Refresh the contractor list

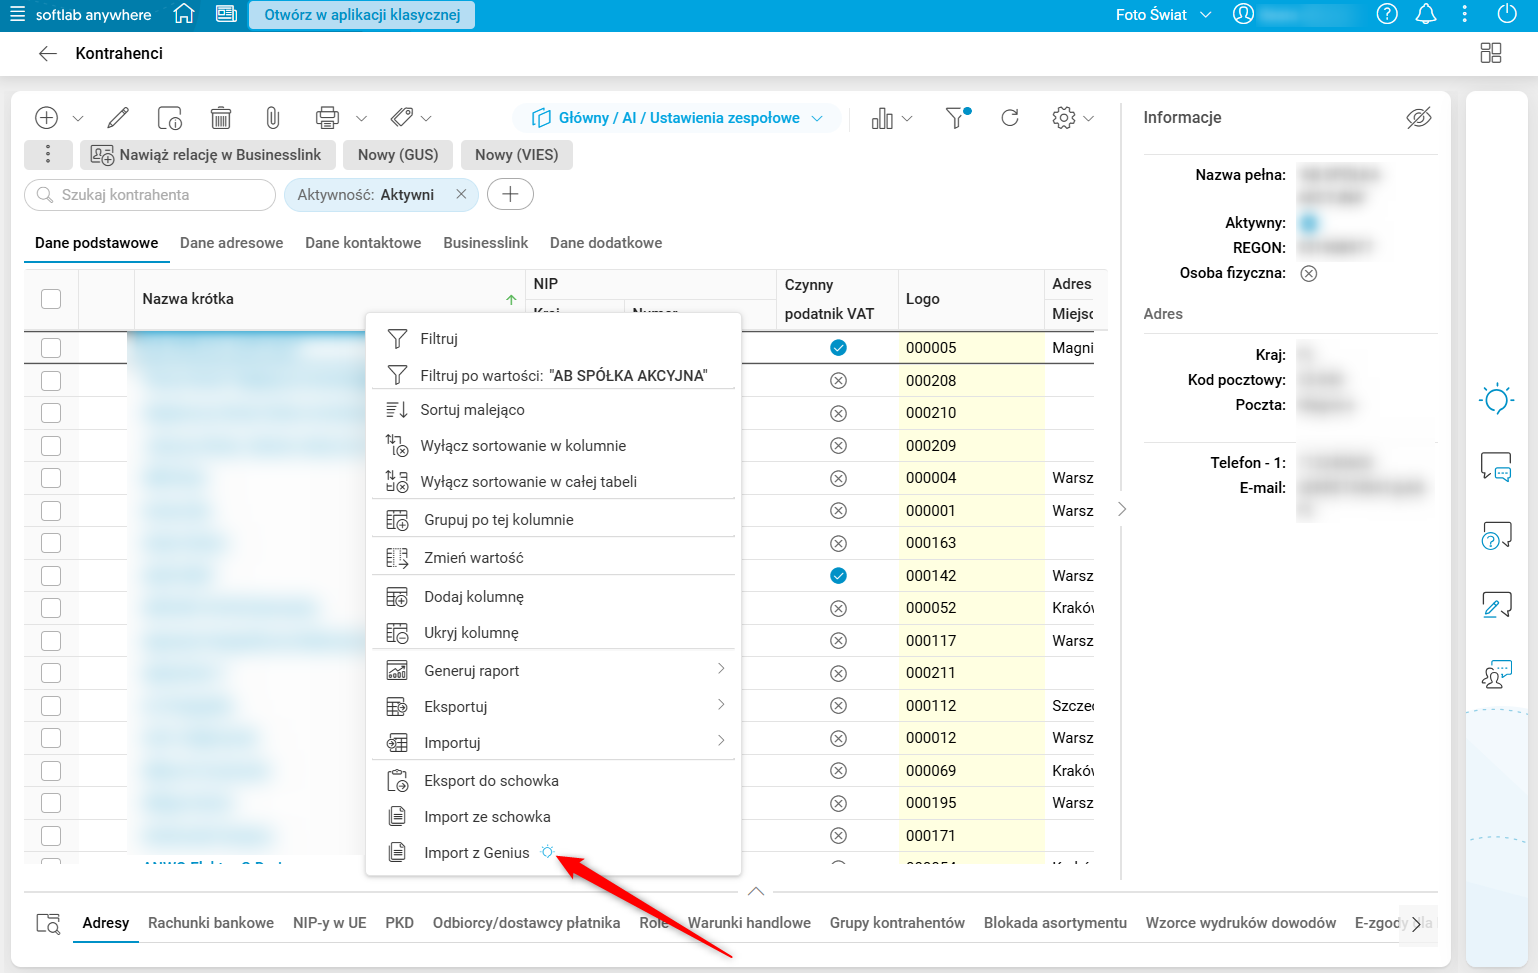point(1010,118)
